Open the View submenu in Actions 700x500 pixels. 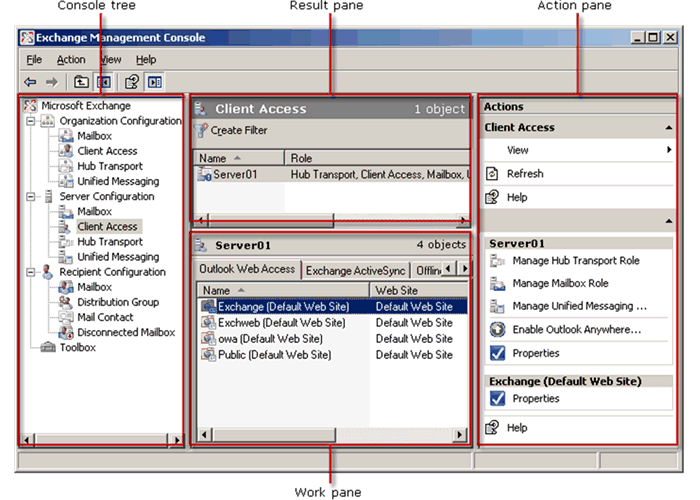[579, 150]
